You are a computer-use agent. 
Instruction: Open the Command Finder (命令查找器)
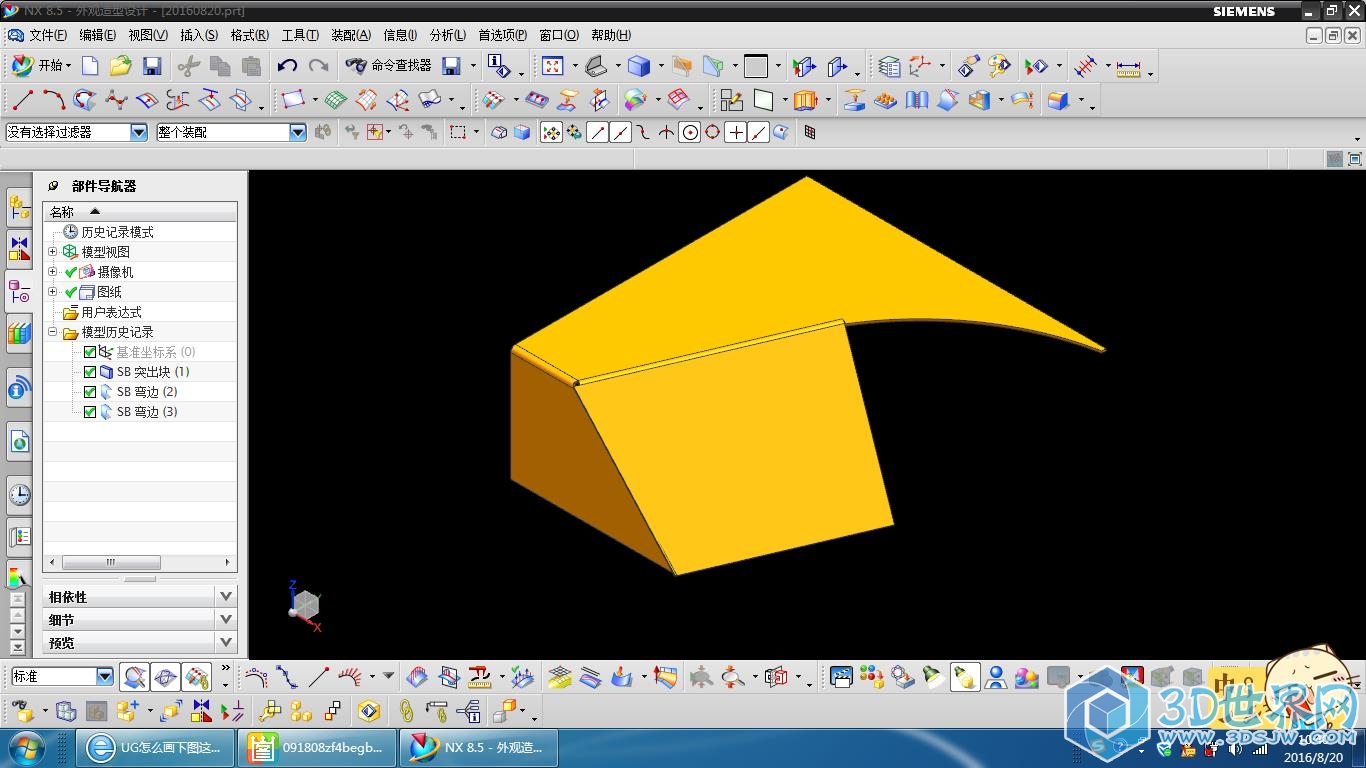[388, 66]
